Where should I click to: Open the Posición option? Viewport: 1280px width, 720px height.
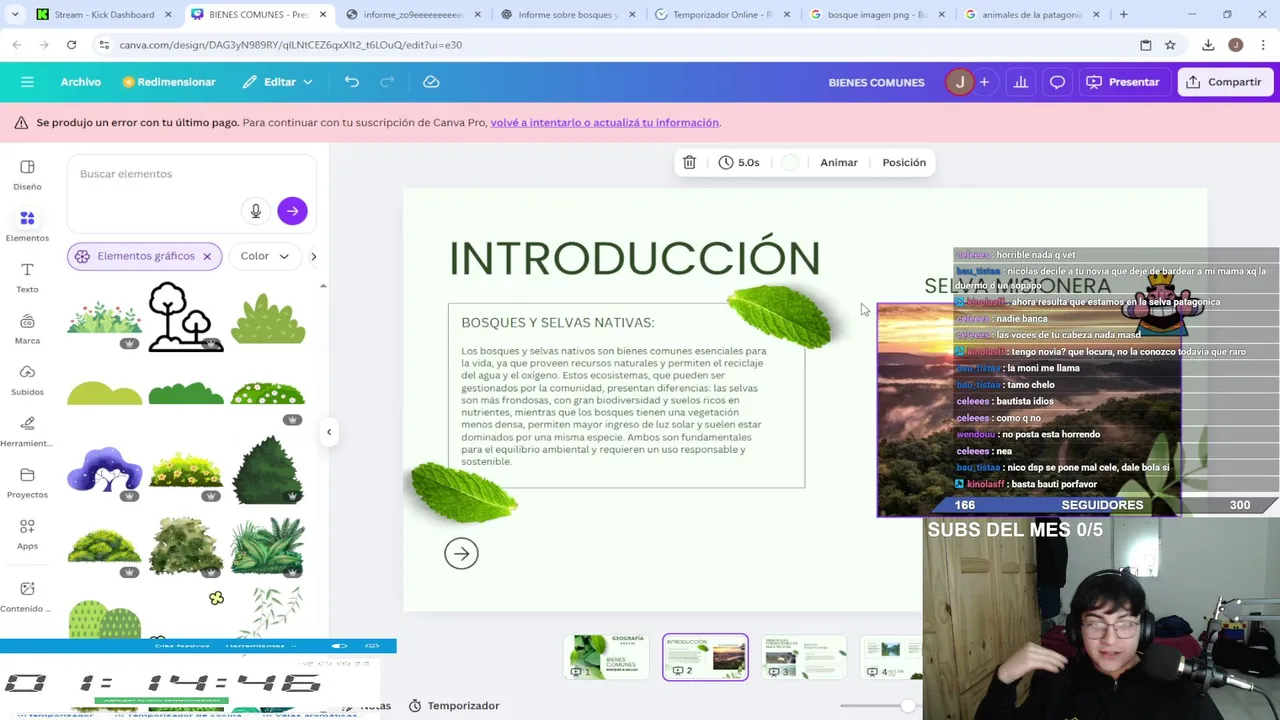click(904, 162)
